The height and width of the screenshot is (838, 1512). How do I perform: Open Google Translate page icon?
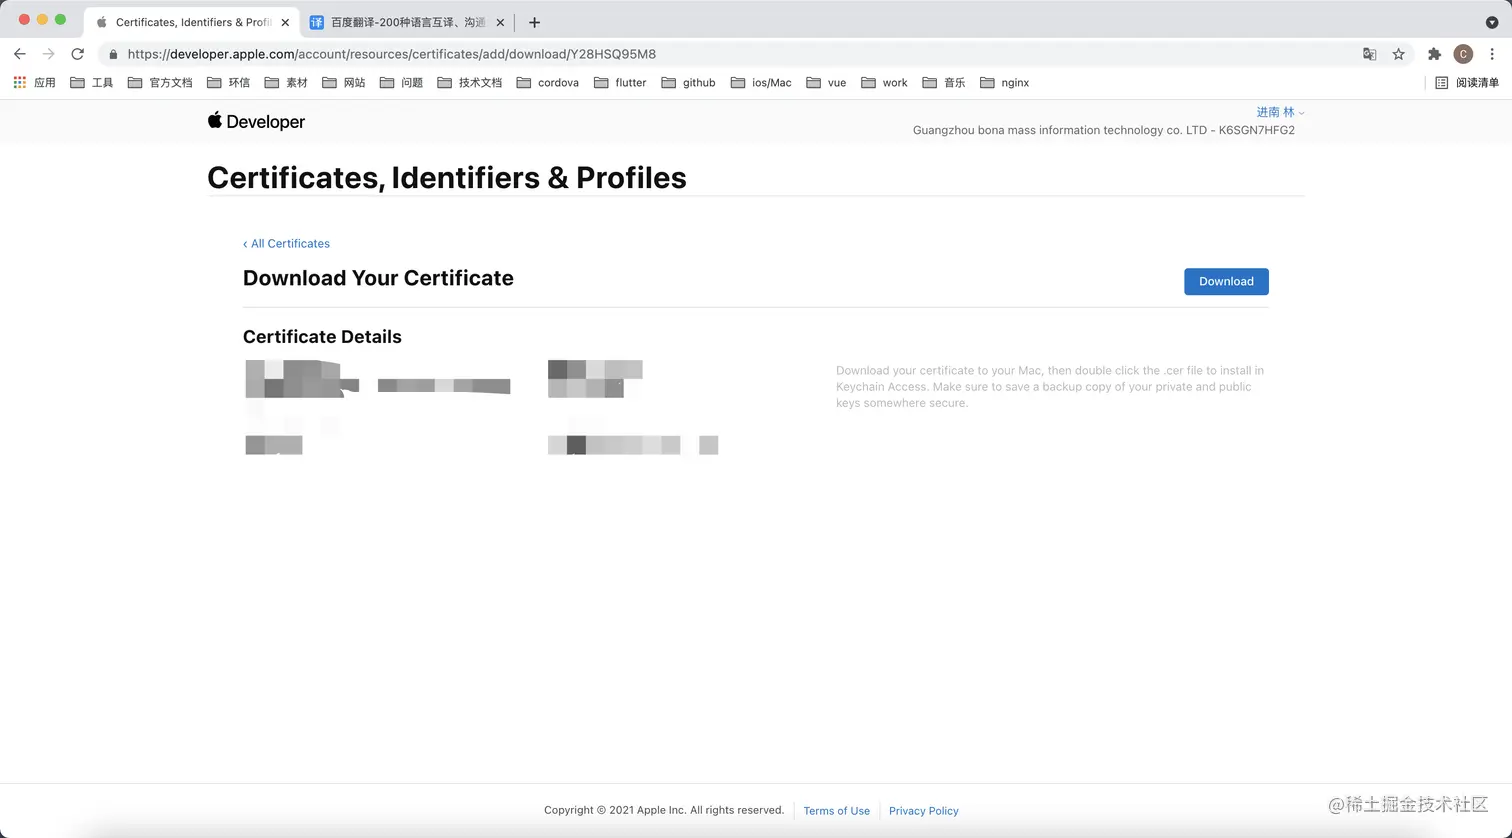click(x=1370, y=54)
